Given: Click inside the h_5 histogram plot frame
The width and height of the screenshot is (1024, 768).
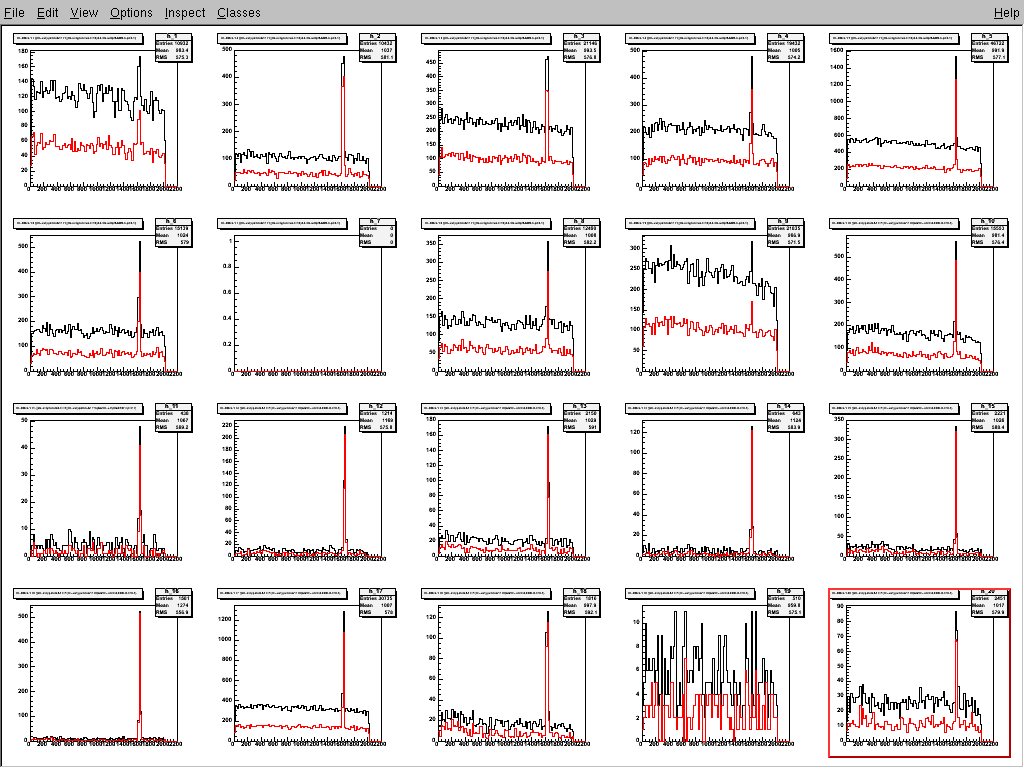Looking at the screenshot, I should 920,119.
